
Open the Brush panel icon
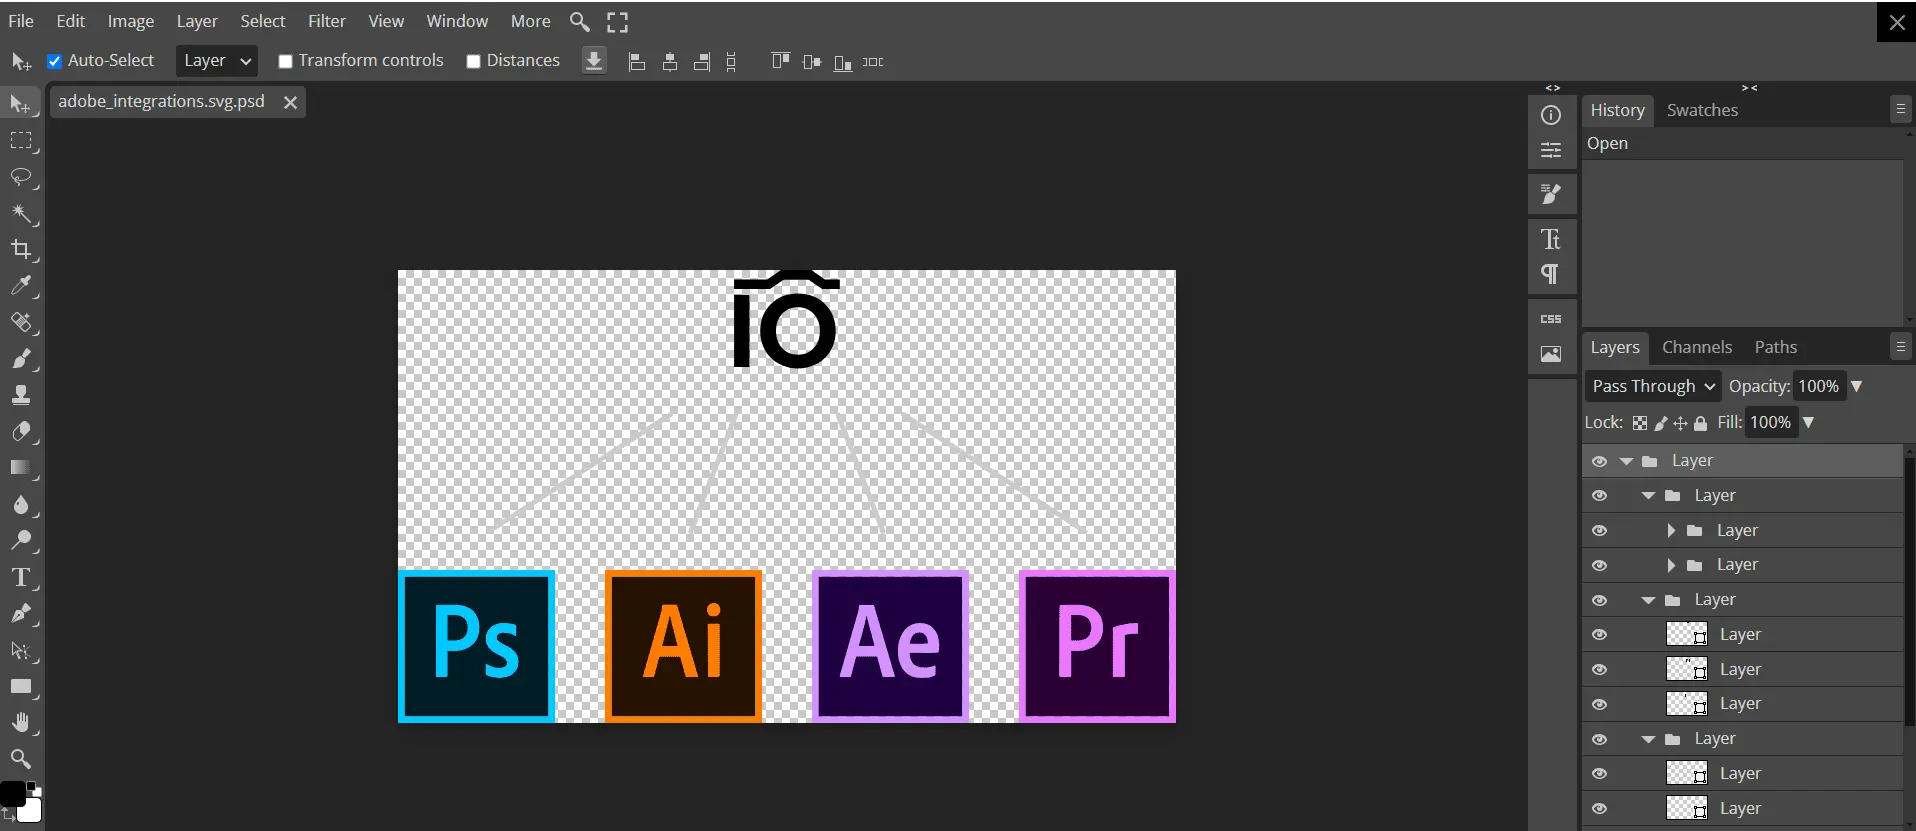tap(1551, 194)
